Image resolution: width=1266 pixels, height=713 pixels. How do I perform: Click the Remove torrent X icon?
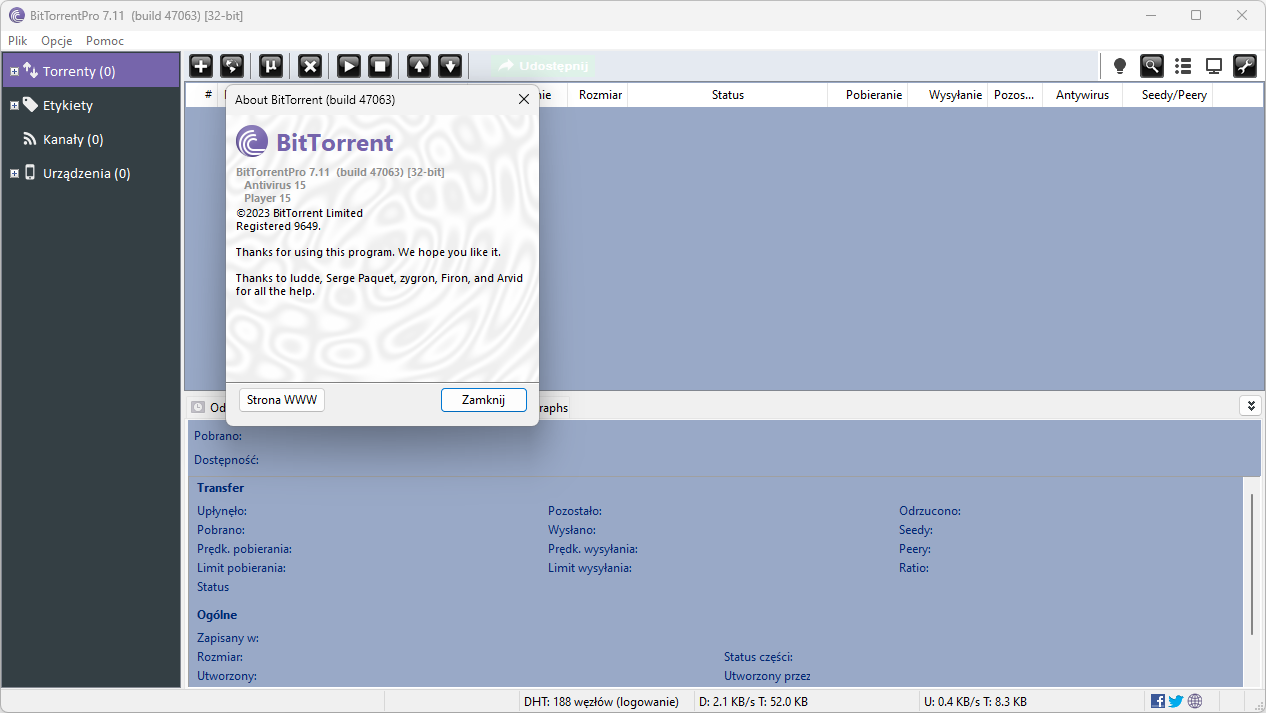[x=310, y=66]
